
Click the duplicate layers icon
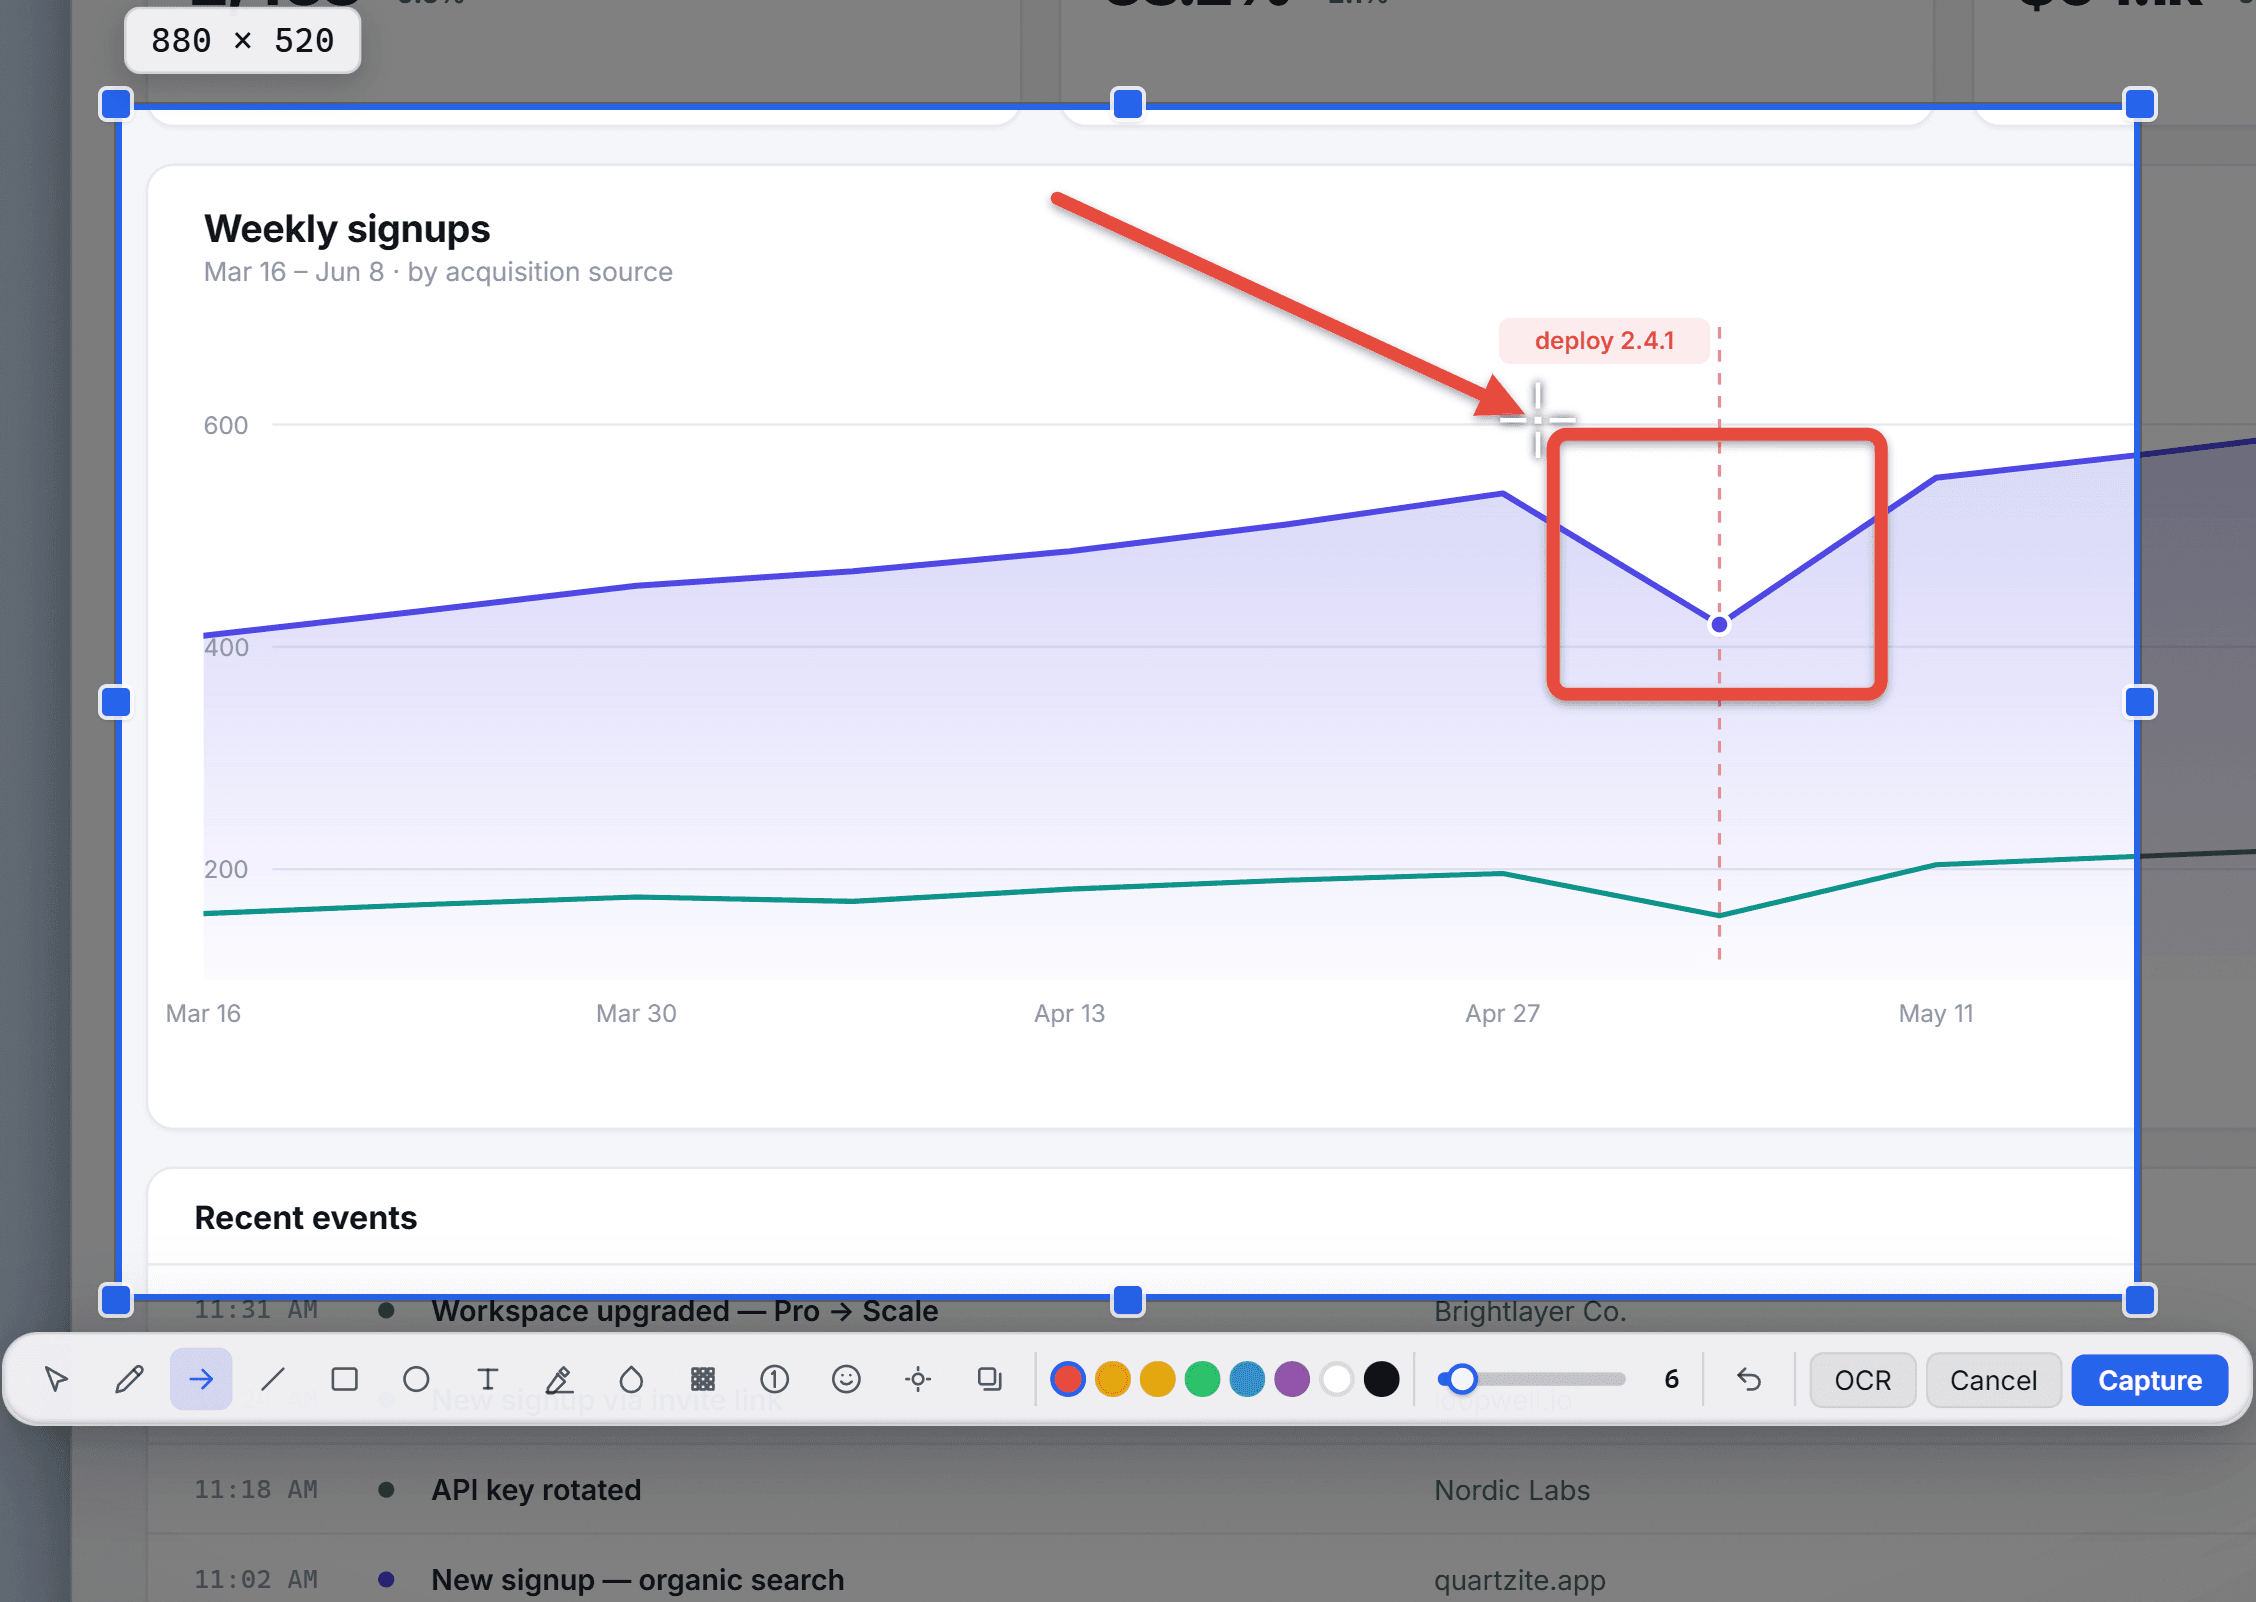pos(990,1380)
